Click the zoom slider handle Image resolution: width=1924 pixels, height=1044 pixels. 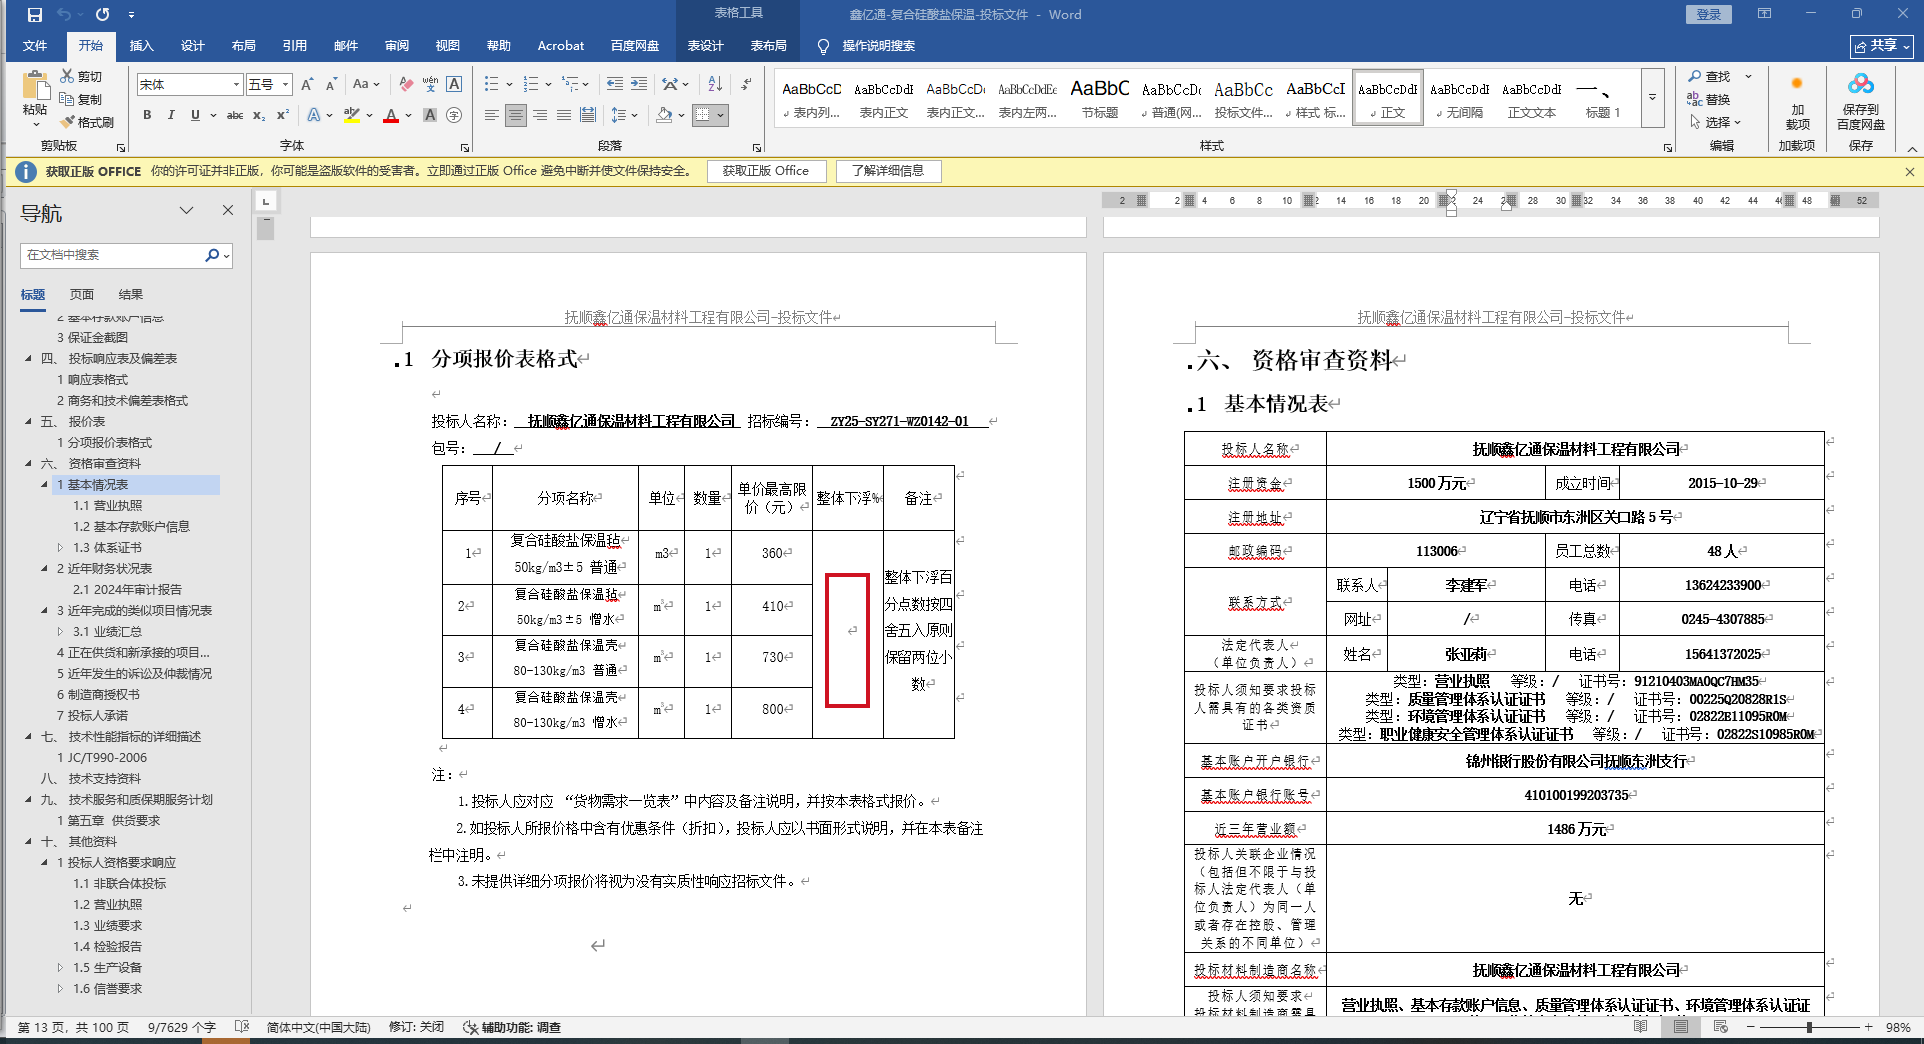(1809, 1027)
